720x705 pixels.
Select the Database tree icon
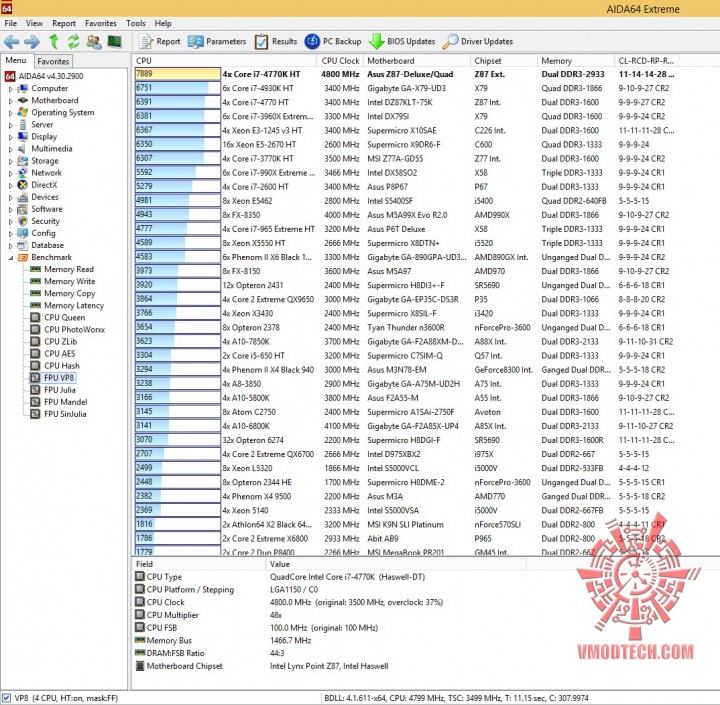click(x=22, y=245)
